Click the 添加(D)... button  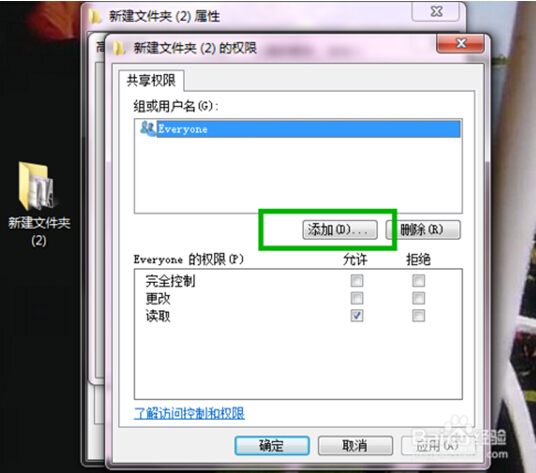coord(340,230)
